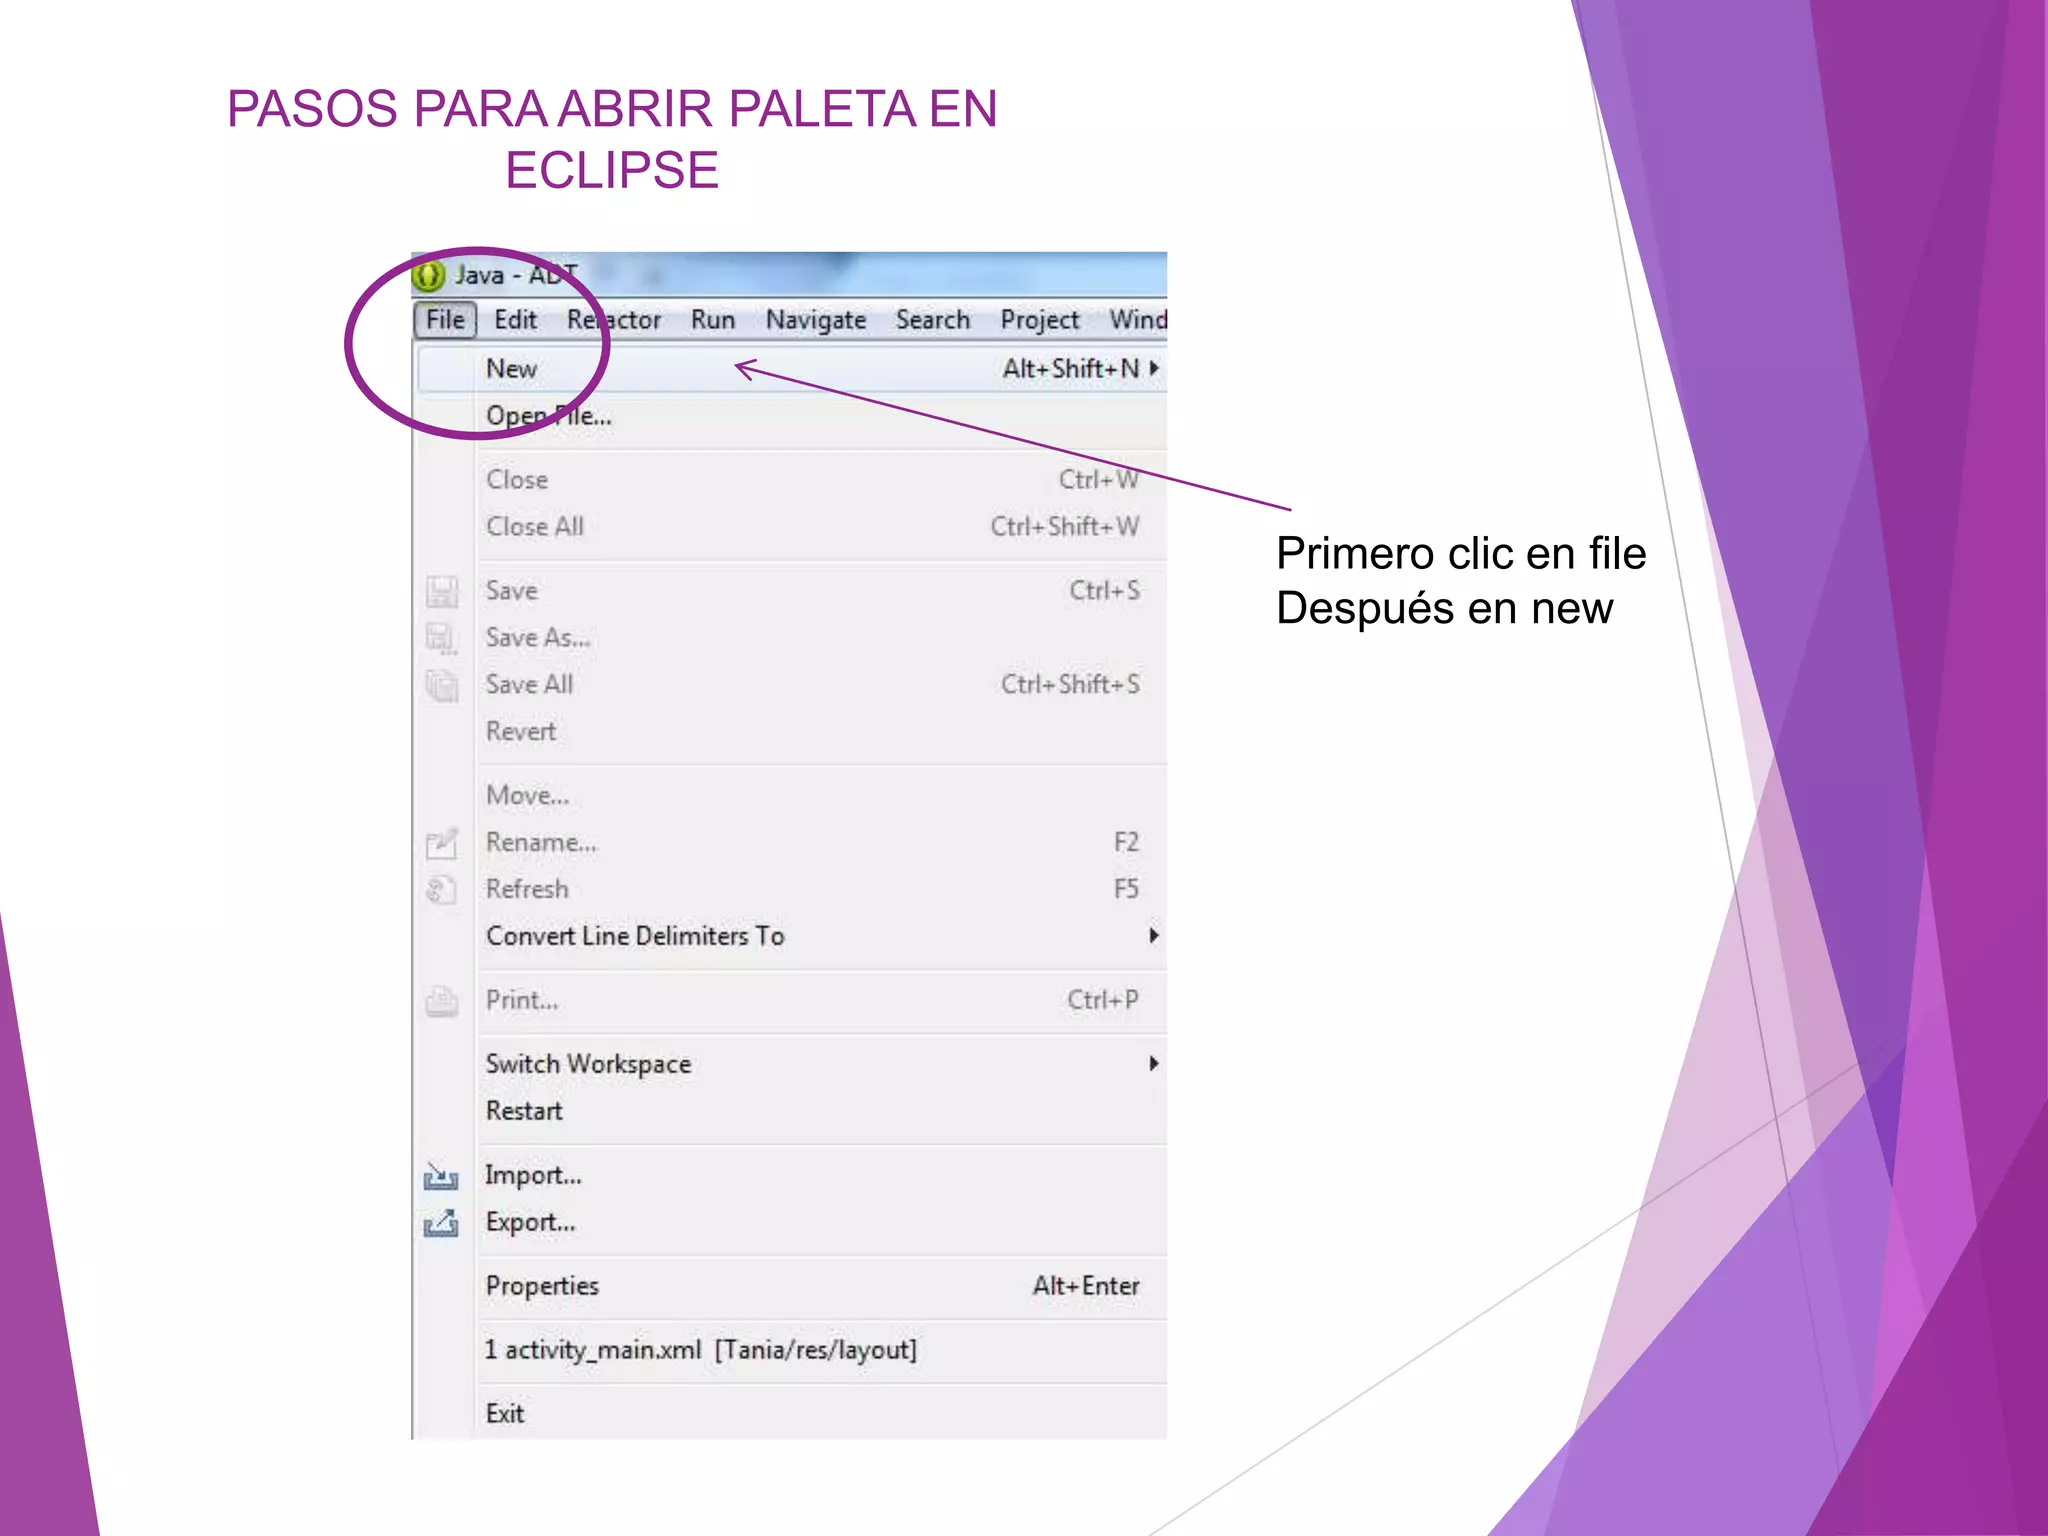Click the Refresh icon in File menu
Screen dimensions: 2048x1536
(442, 890)
